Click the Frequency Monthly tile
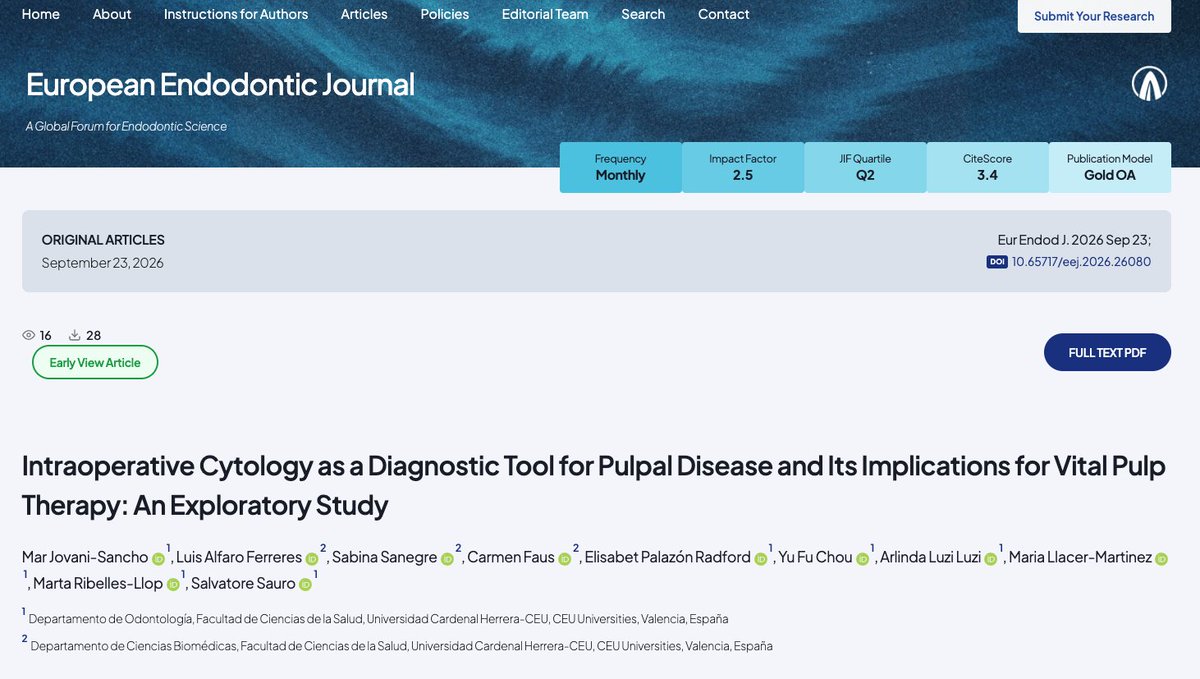The width and height of the screenshot is (1200, 679). click(620, 167)
